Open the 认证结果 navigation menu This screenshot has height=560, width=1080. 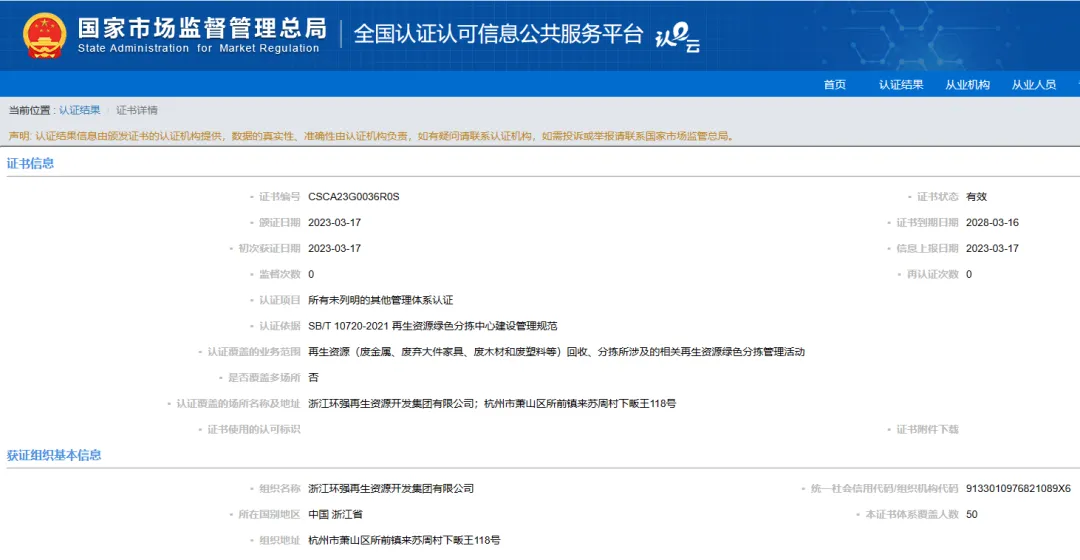[x=900, y=85]
